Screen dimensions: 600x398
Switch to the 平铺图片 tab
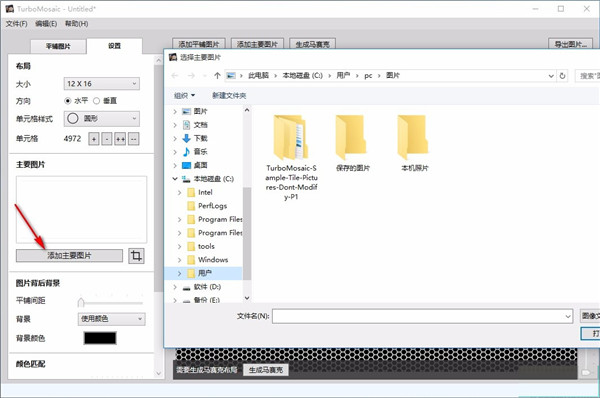click(x=58, y=46)
